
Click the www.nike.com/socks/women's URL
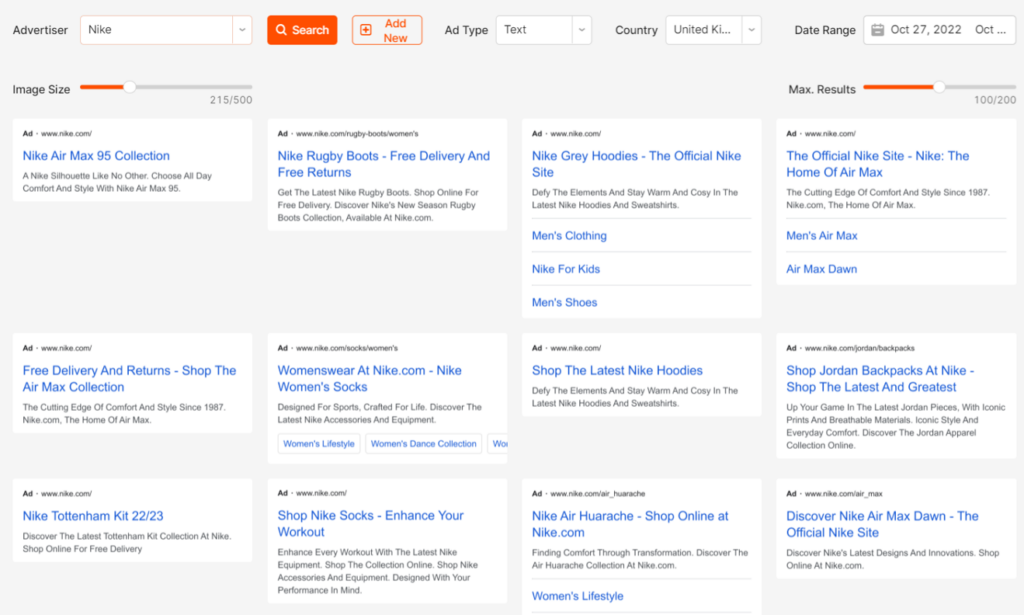click(x=346, y=348)
